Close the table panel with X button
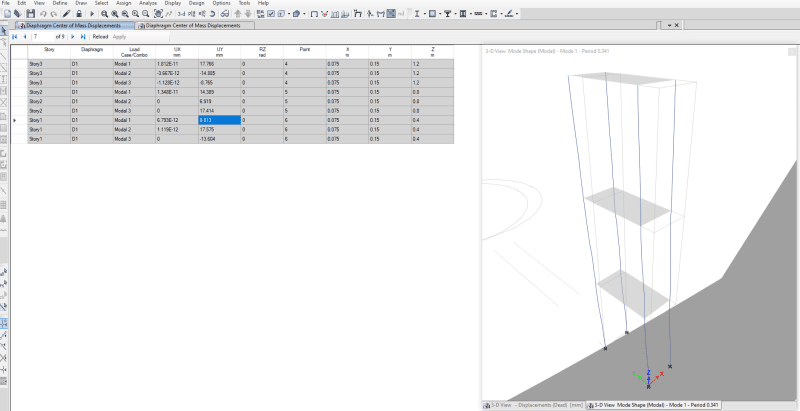 (x=677, y=25)
